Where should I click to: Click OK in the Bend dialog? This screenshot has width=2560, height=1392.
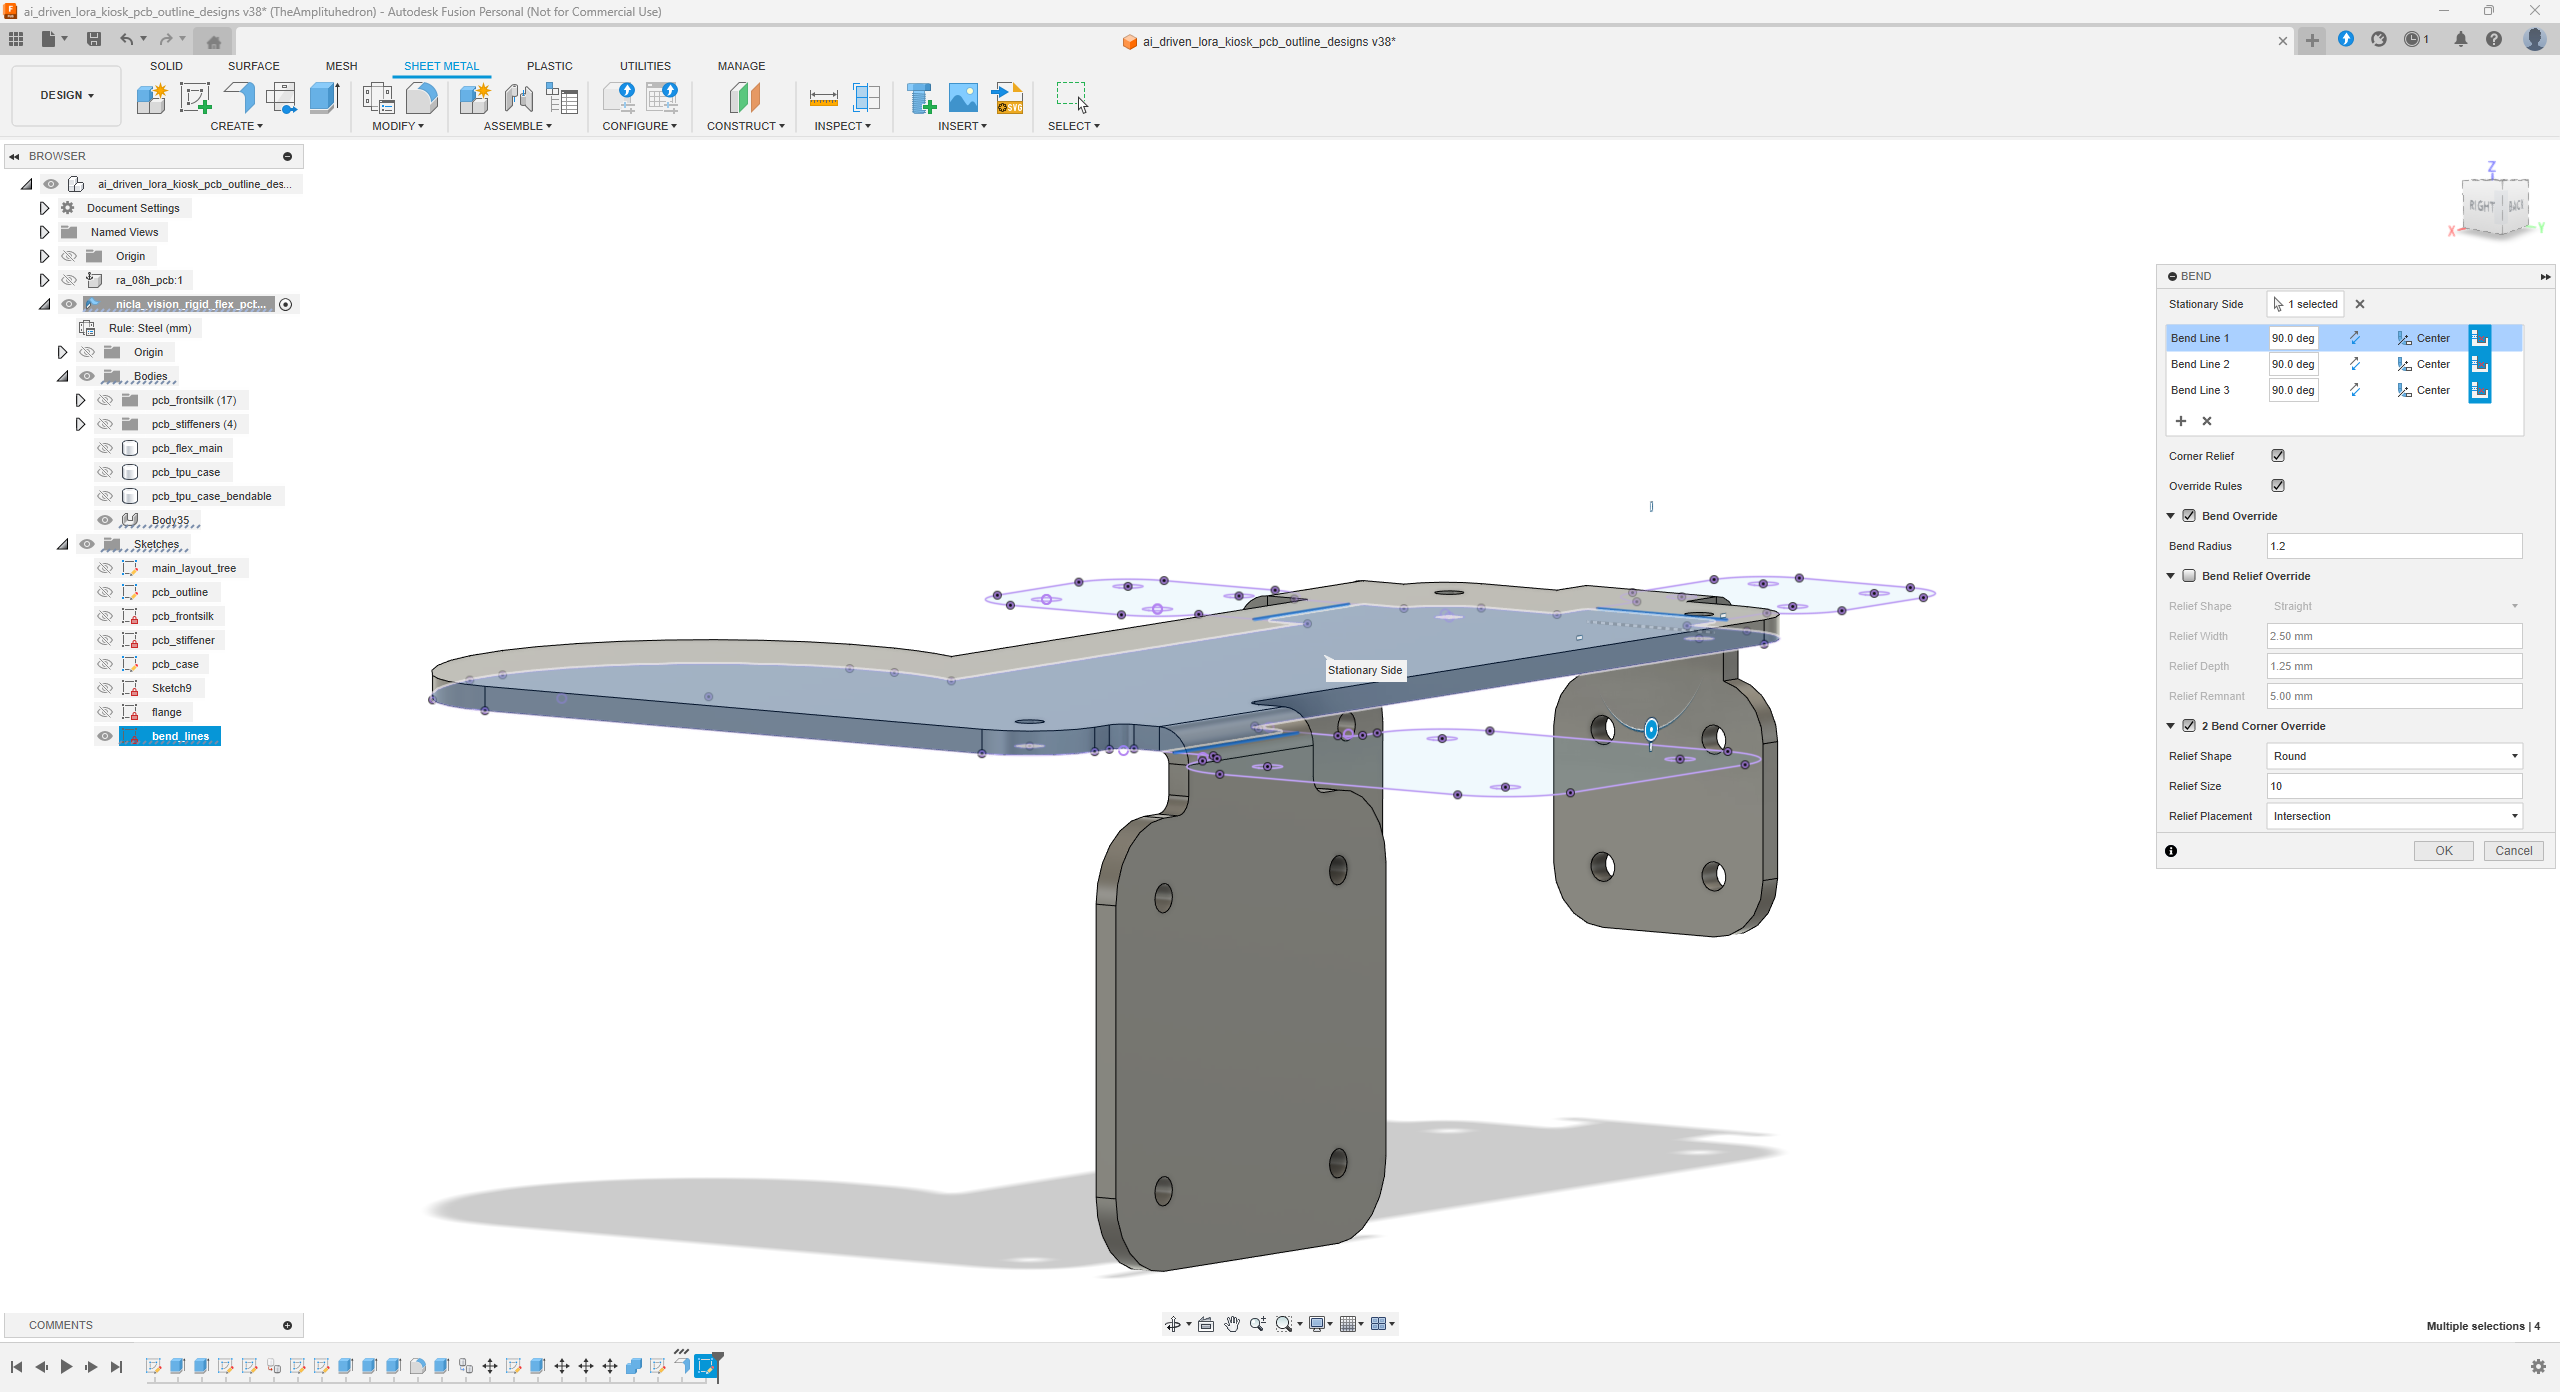pos(2443,851)
